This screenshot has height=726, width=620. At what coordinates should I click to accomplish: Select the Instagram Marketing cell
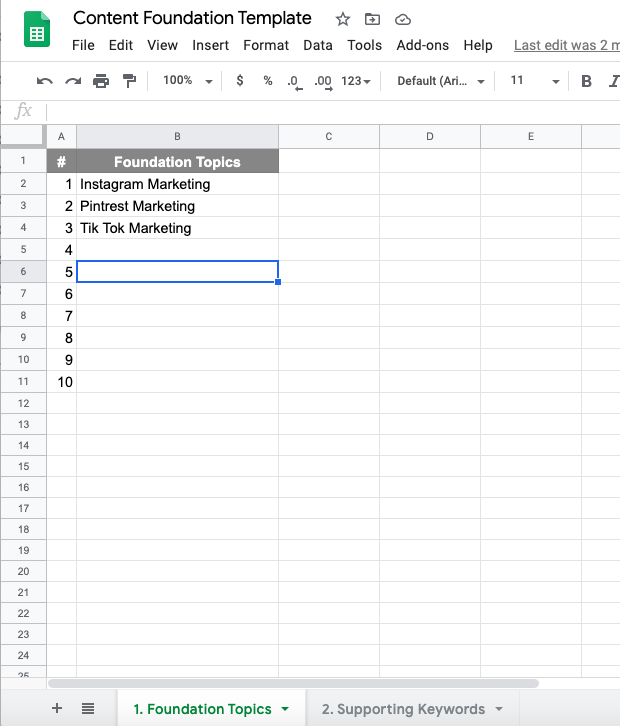point(177,184)
